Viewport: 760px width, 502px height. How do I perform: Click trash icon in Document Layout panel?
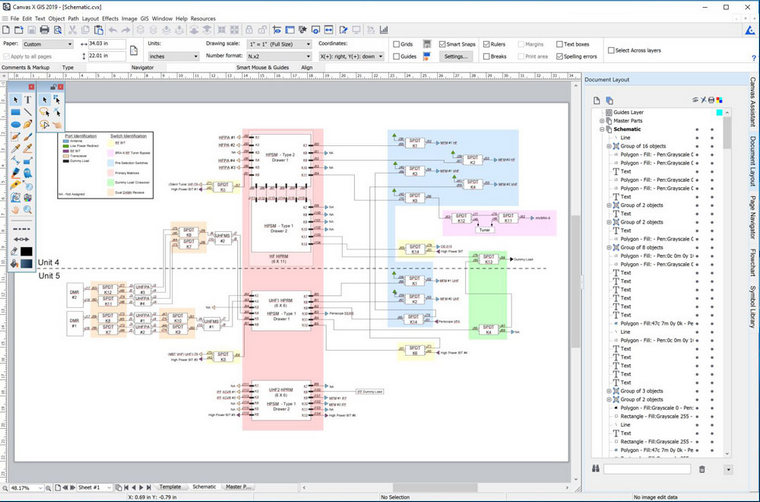tap(701, 469)
